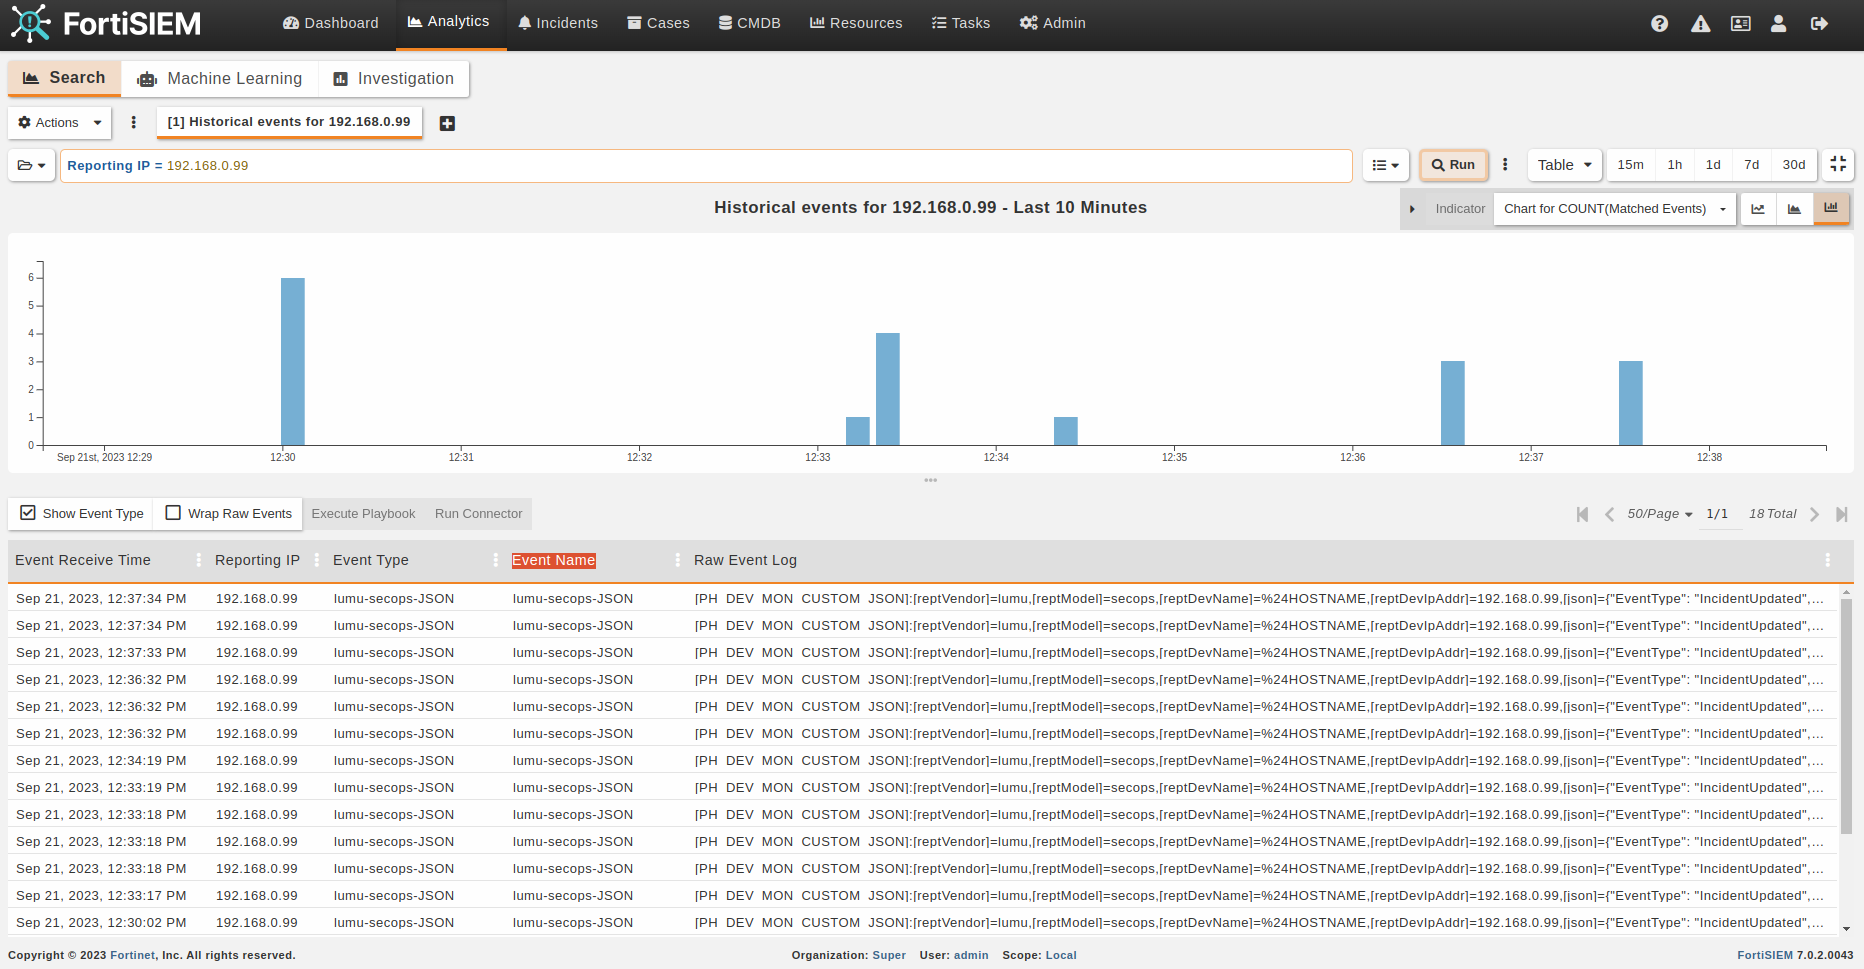Click the logout icon
Screen dimensions: 1864x969
[1819, 23]
